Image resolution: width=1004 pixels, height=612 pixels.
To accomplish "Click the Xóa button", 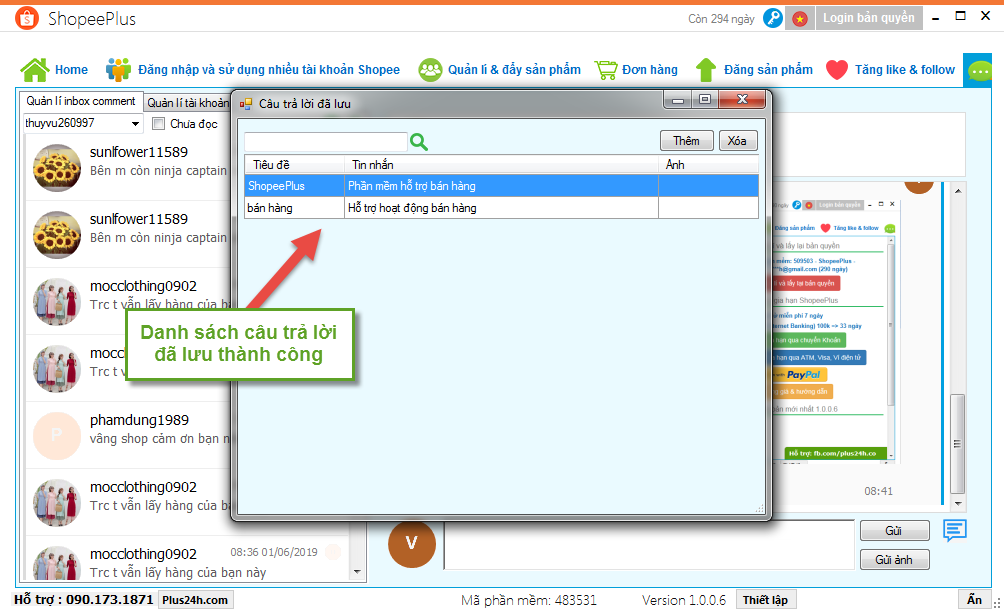I will tap(737, 141).
